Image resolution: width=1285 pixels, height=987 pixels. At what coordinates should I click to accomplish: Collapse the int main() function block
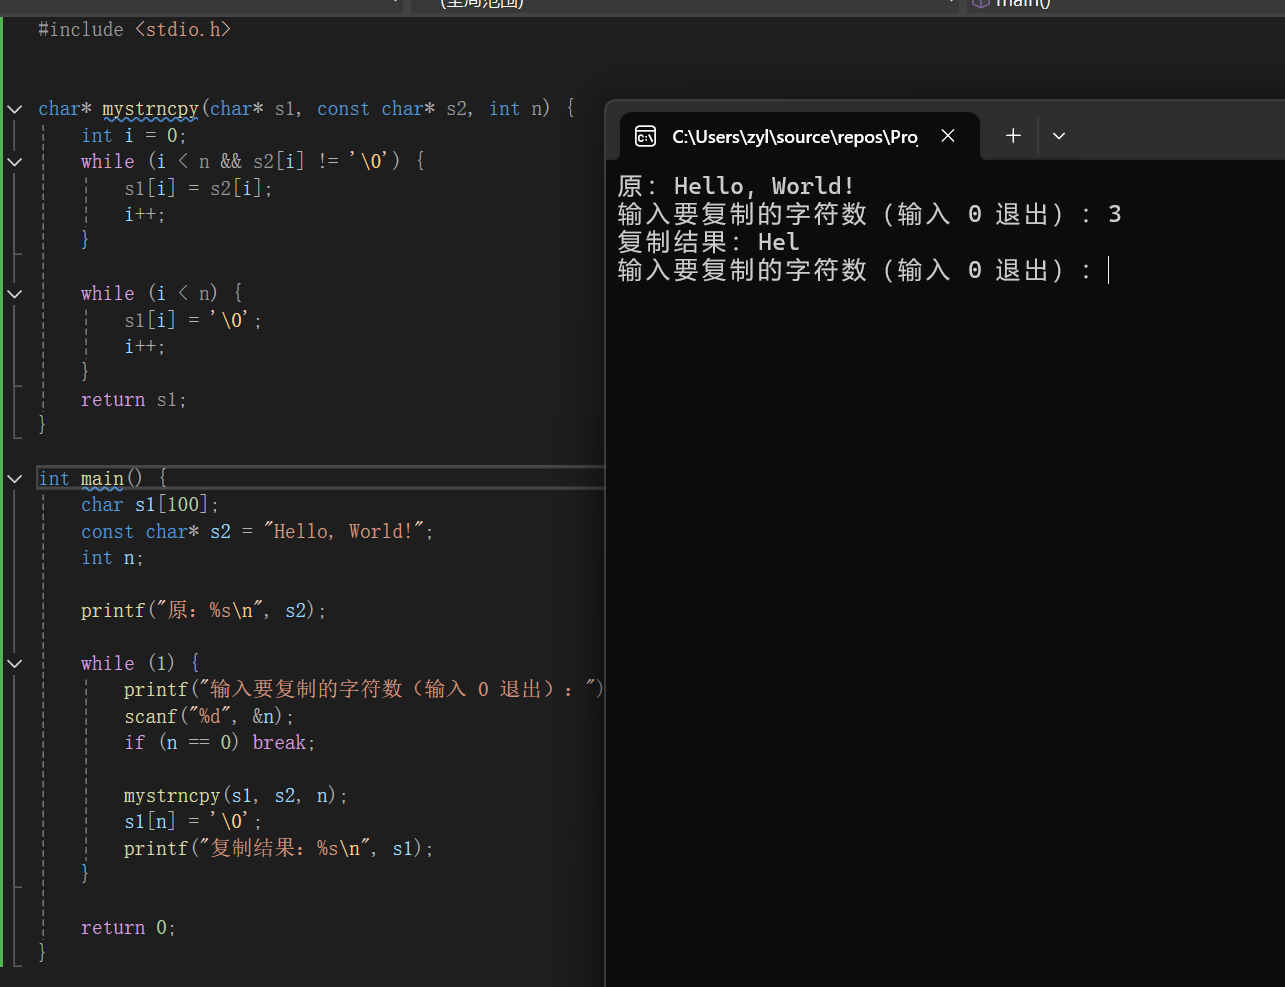[14, 479]
